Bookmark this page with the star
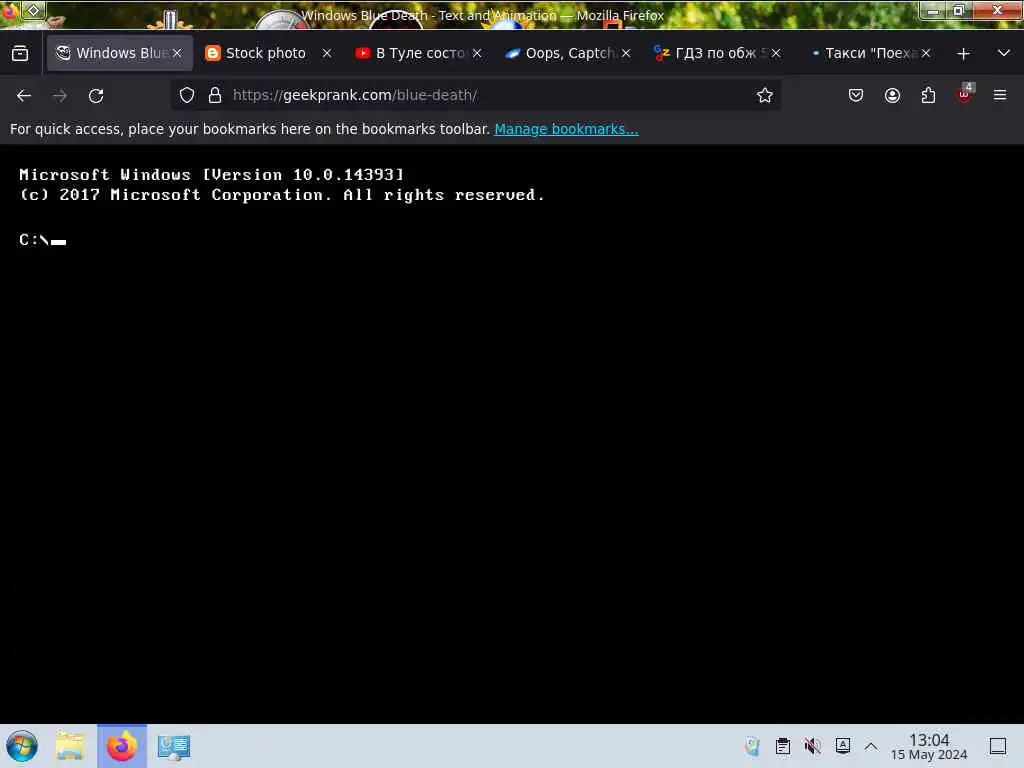 (x=765, y=95)
